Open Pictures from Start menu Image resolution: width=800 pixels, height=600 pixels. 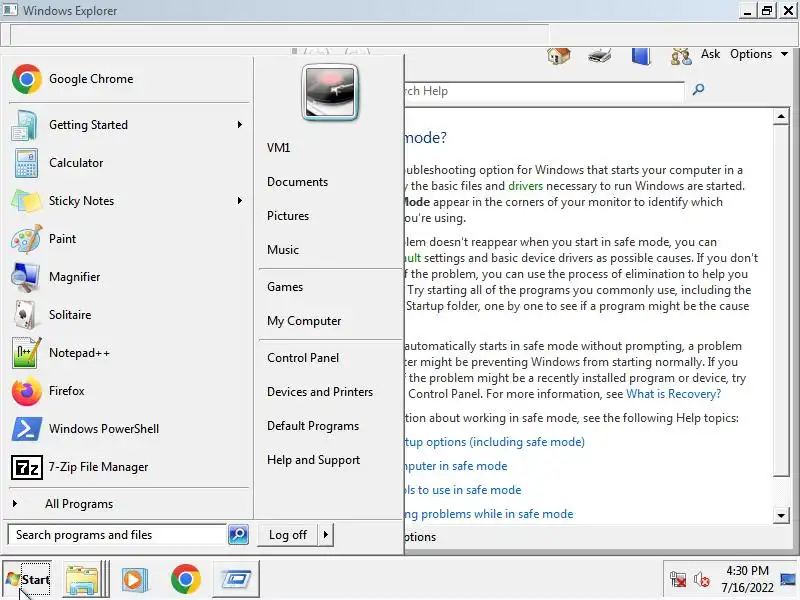click(288, 216)
